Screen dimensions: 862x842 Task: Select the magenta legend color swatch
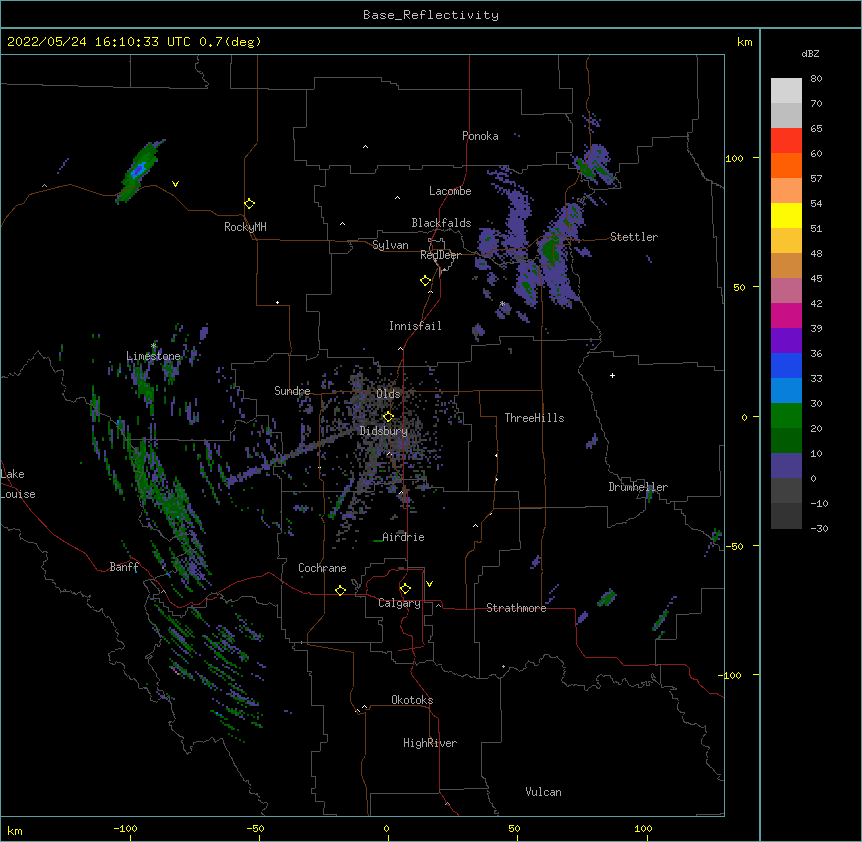[x=786, y=315]
